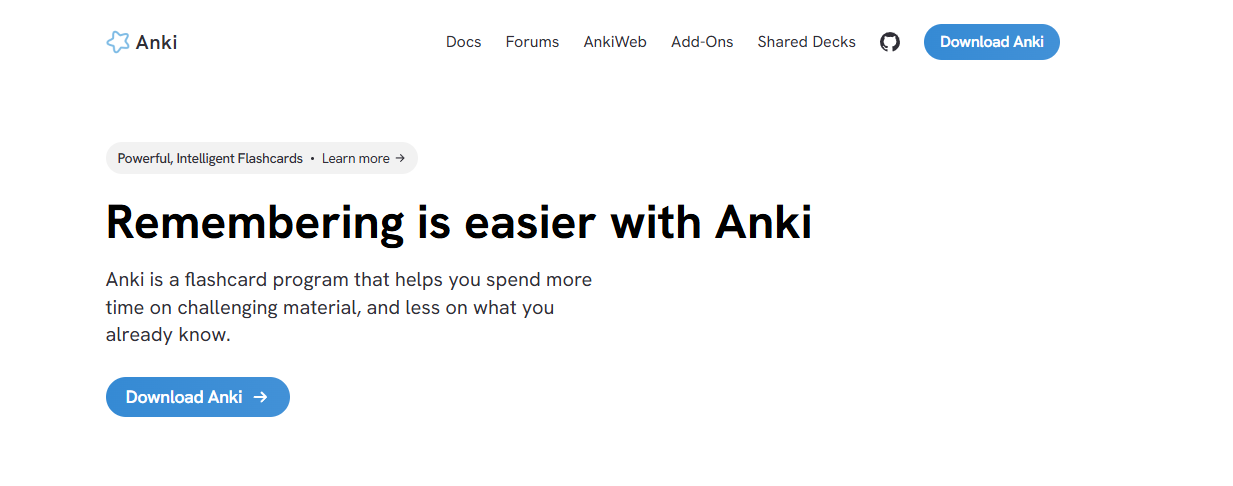Click the arrow inside the large Download Anki button
The image size is (1233, 486).
pyautogui.click(x=261, y=397)
